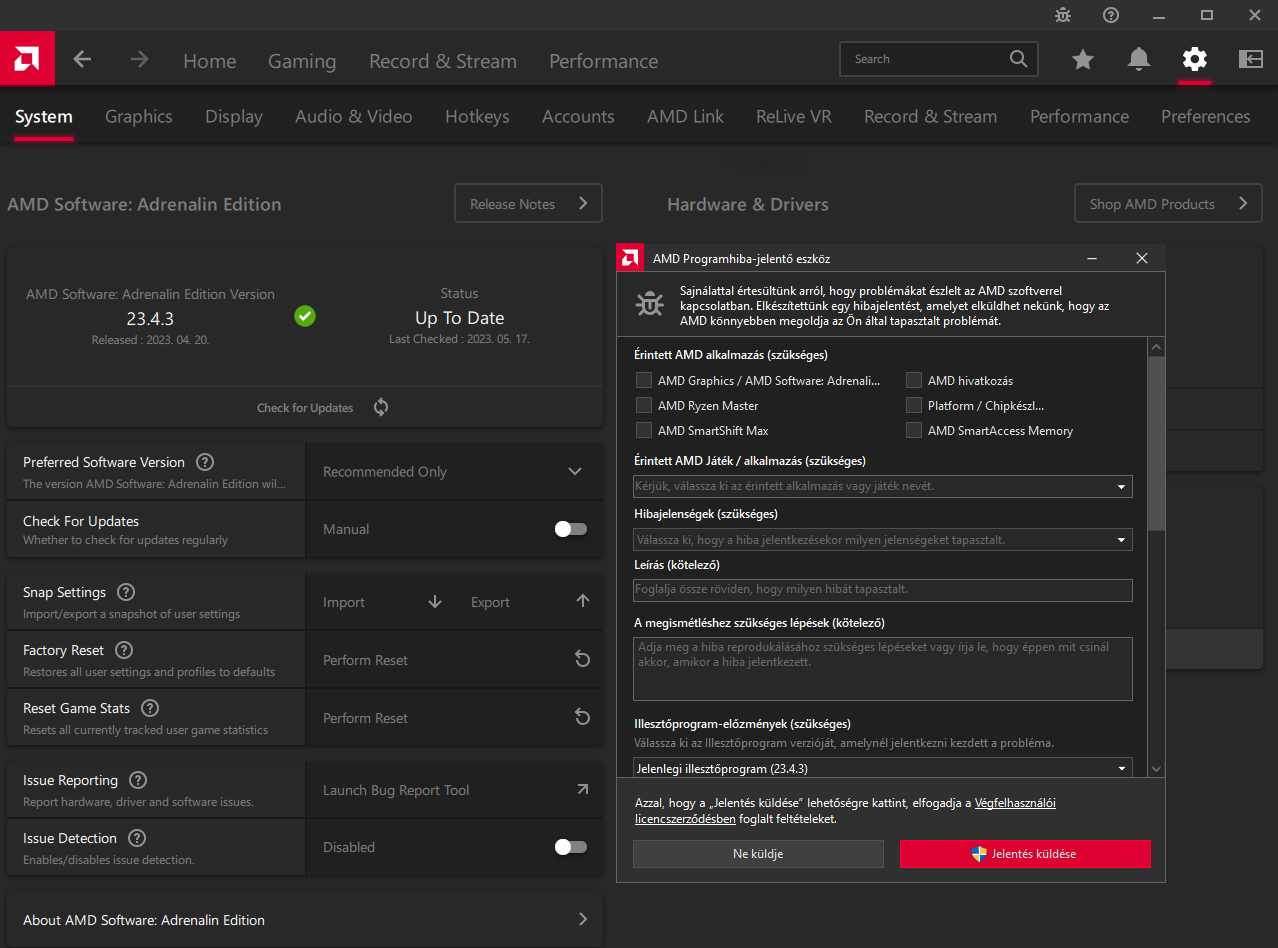Toggle the Check For Updates switch
The height and width of the screenshot is (948, 1278).
tap(571, 529)
